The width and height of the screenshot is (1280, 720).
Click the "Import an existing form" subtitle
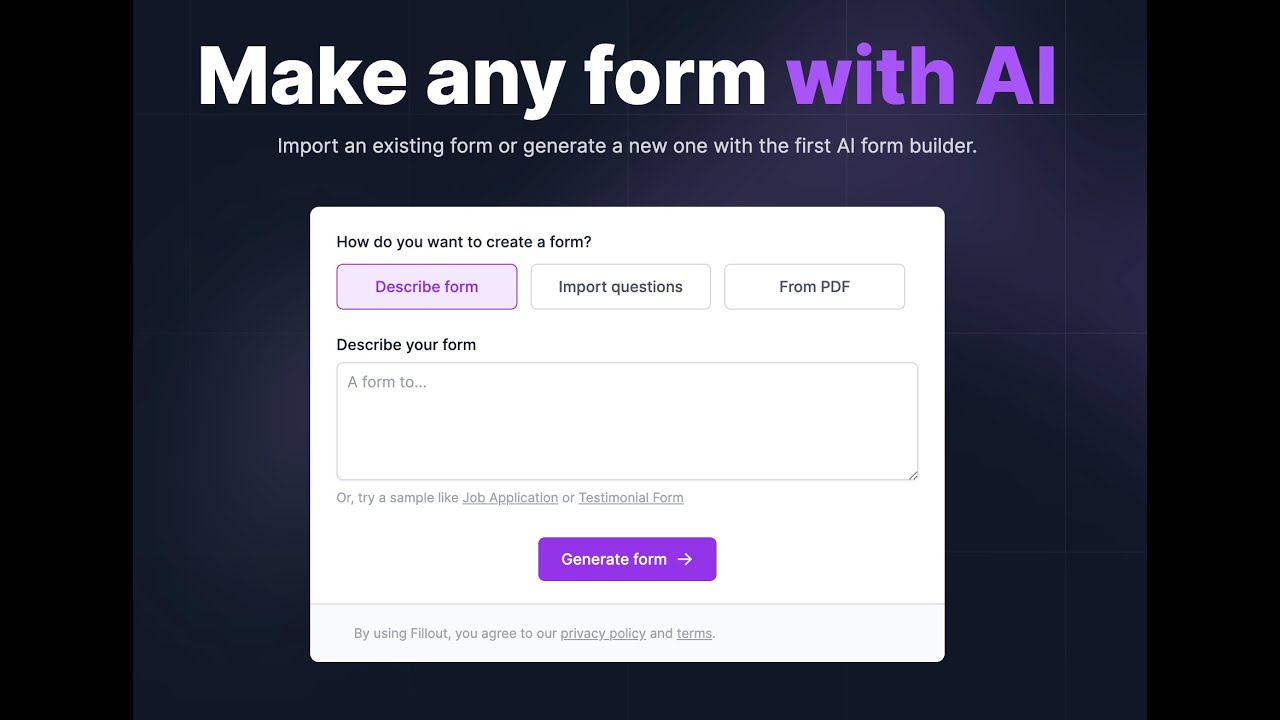point(627,146)
